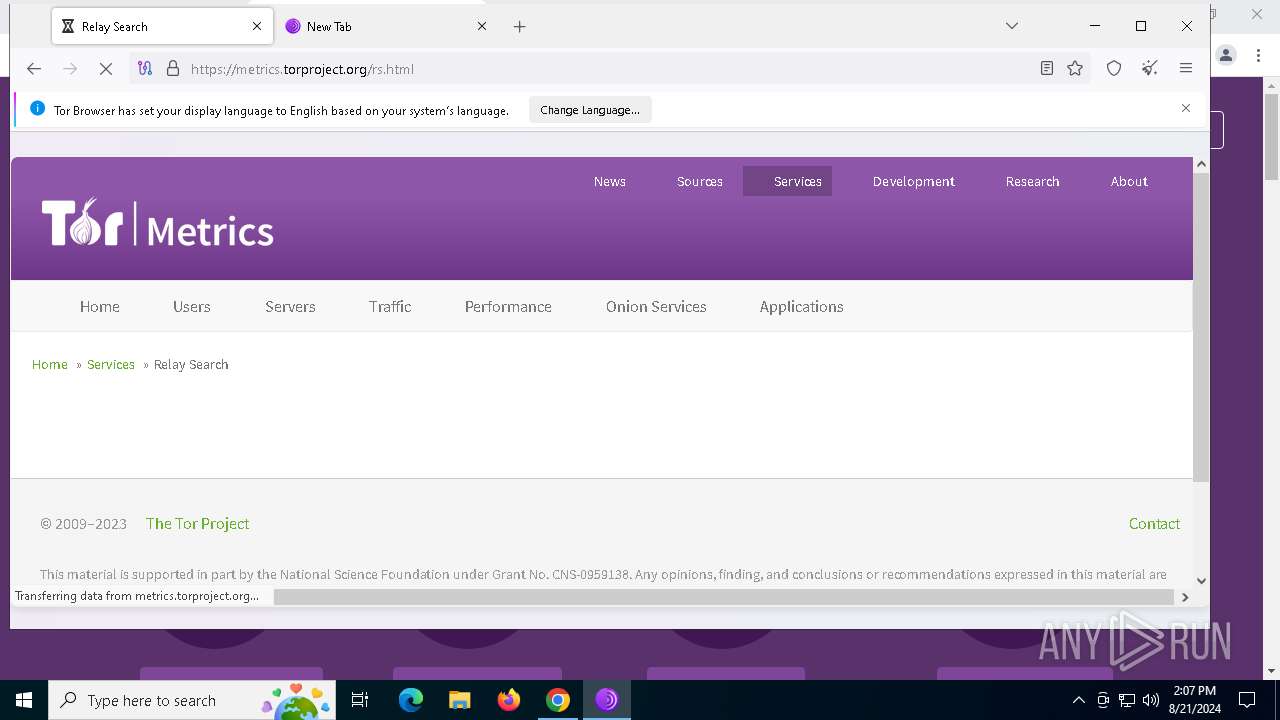Open the Contact footer link
The width and height of the screenshot is (1280, 720).
(1154, 524)
